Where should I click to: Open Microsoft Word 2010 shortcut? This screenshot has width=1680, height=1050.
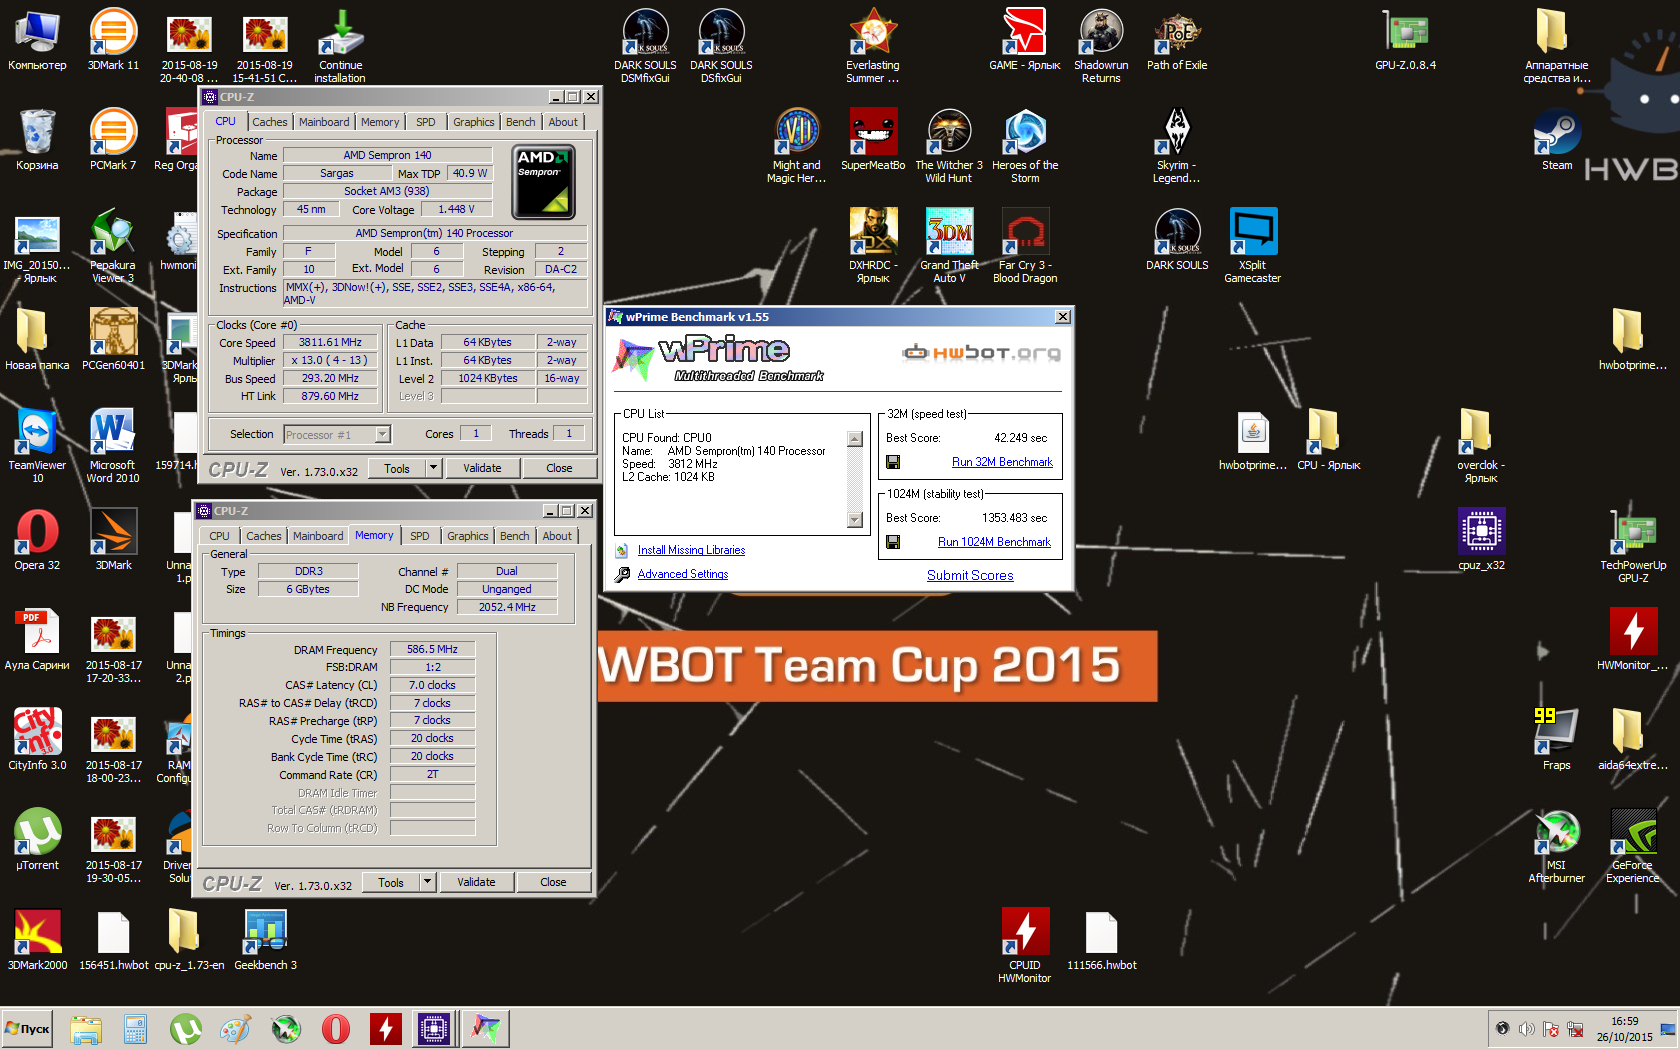[113, 446]
